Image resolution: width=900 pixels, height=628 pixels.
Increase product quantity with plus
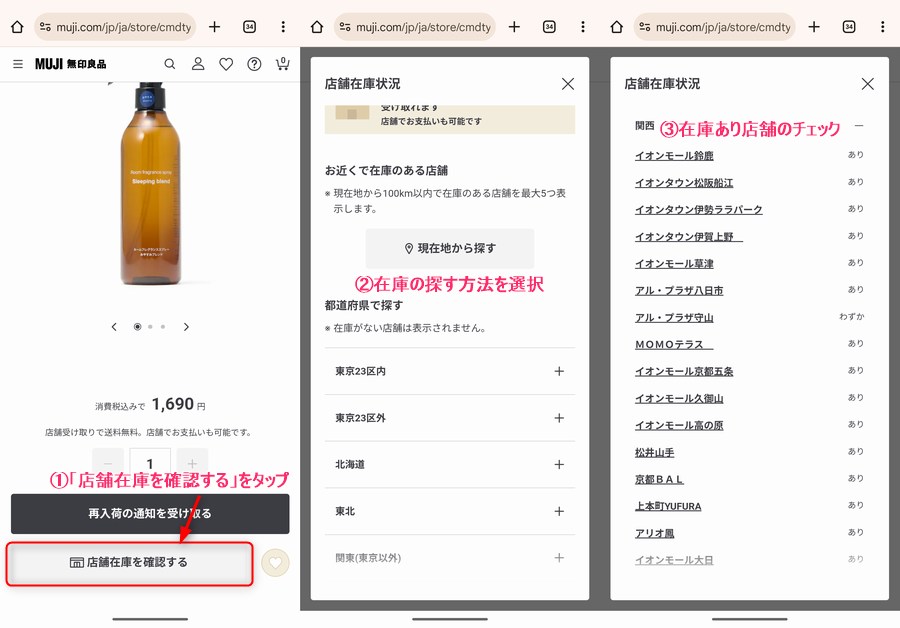pyautogui.click(x=192, y=463)
